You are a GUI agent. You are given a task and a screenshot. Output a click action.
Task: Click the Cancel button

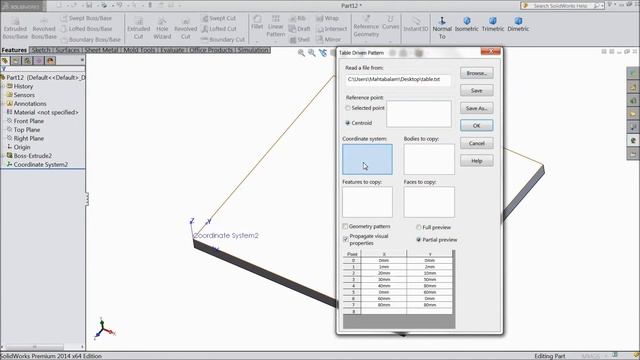pos(476,143)
